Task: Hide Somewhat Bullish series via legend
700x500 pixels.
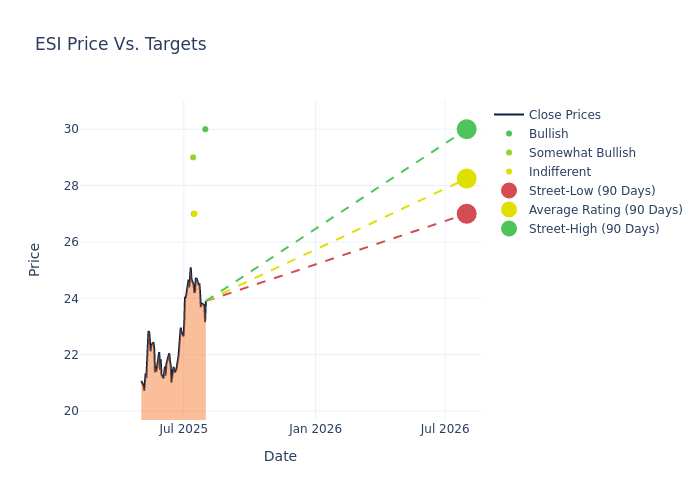Action: [x=565, y=153]
